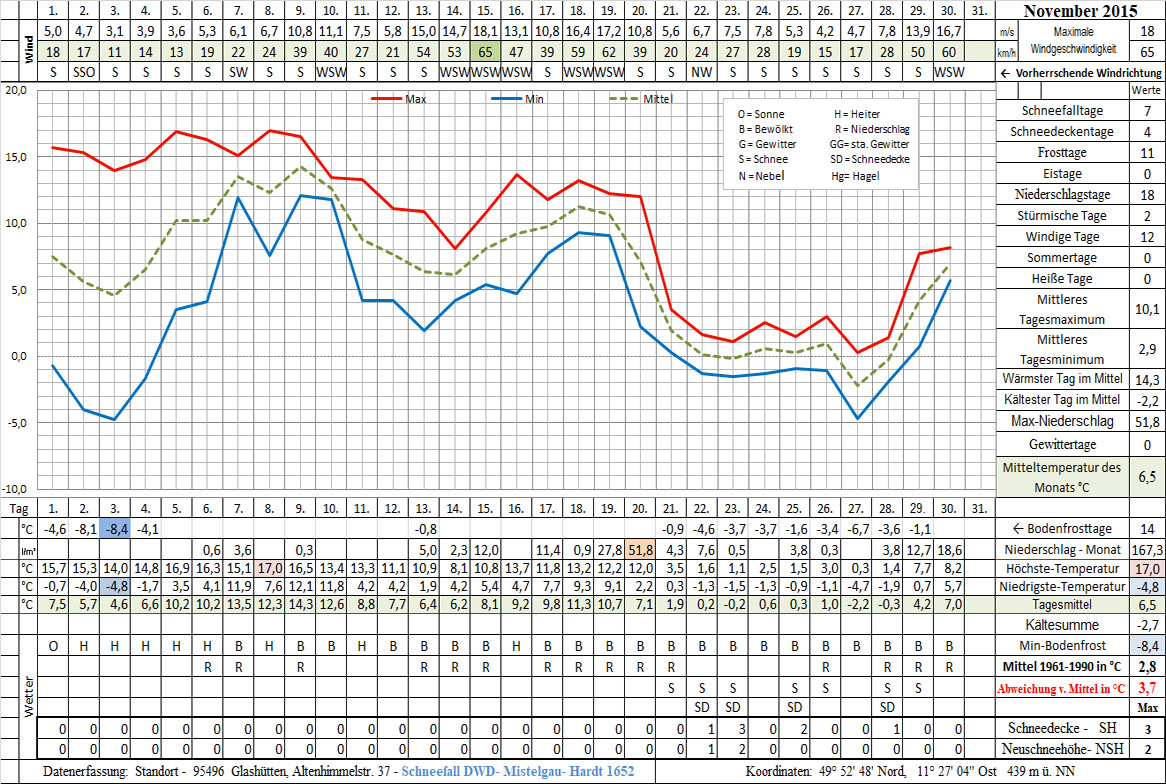Click the red Abweichung v. Mittel label
This screenshot has height=784, width=1166.
click(1061, 688)
